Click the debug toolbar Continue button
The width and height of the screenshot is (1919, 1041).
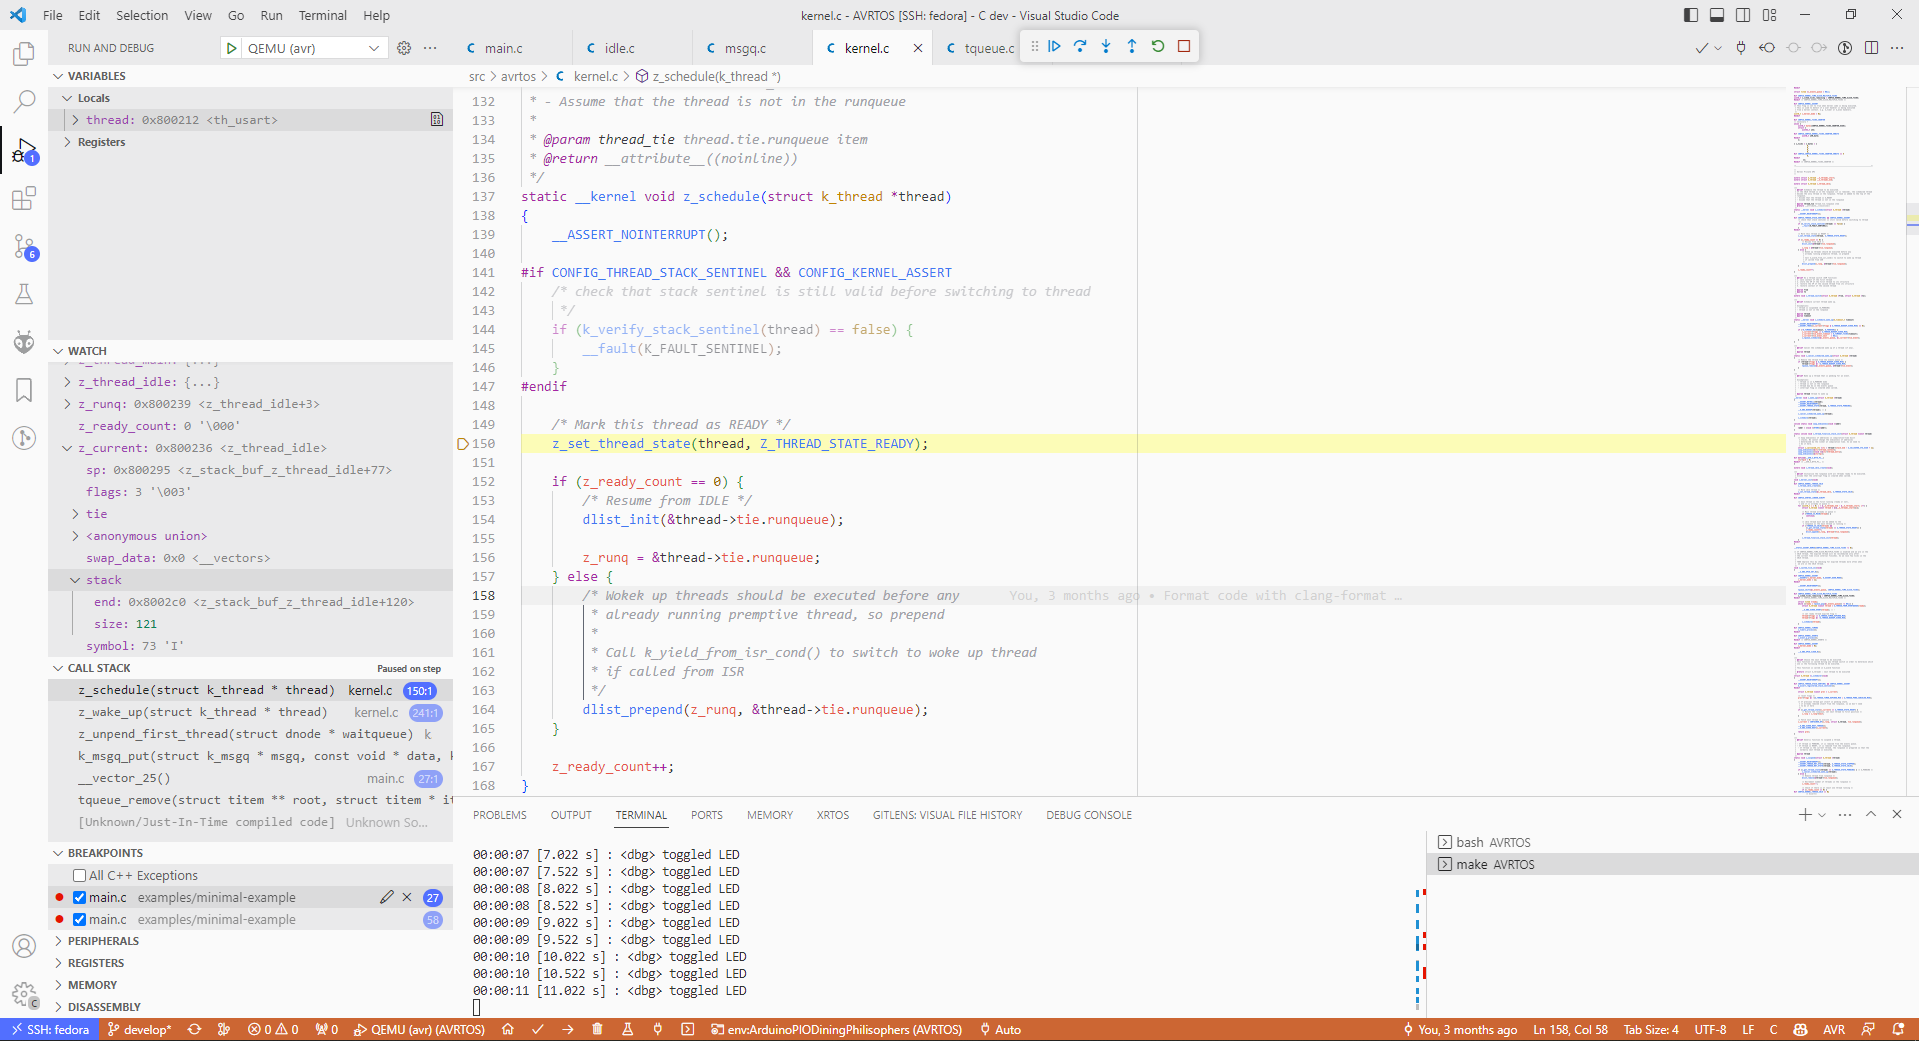[x=1054, y=46]
